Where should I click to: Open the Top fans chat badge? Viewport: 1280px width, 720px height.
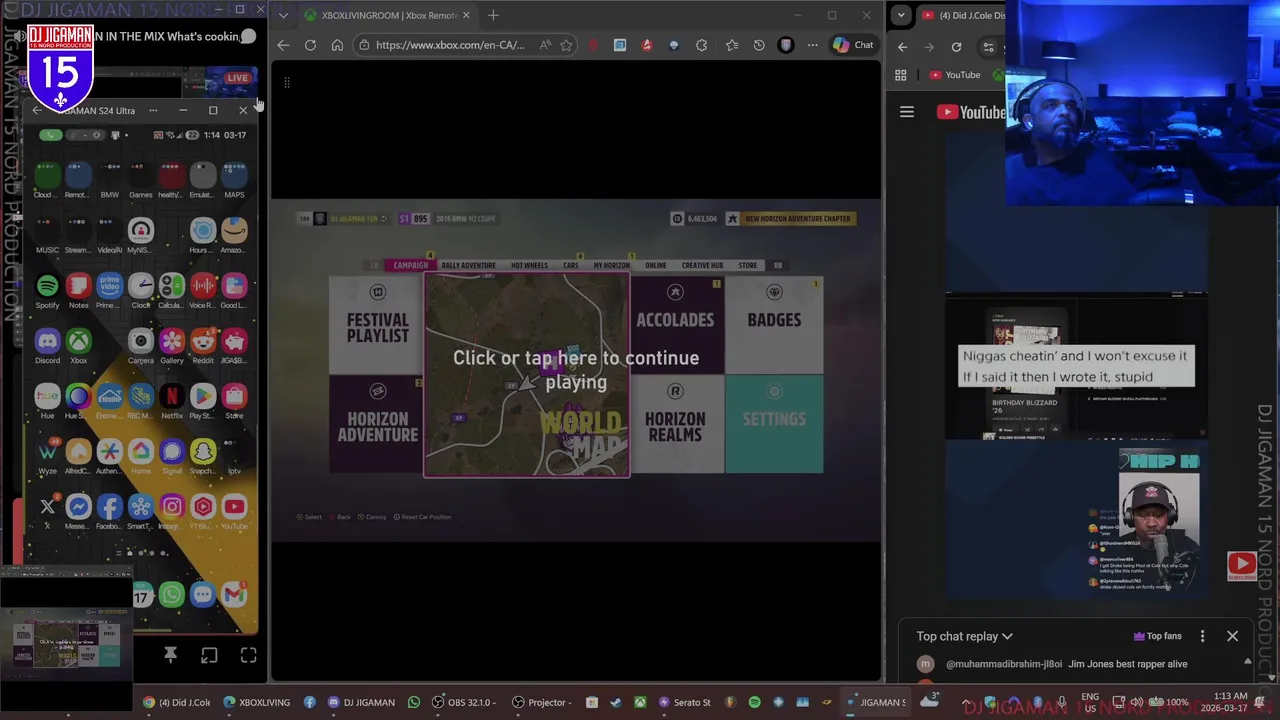point(1157,636)
